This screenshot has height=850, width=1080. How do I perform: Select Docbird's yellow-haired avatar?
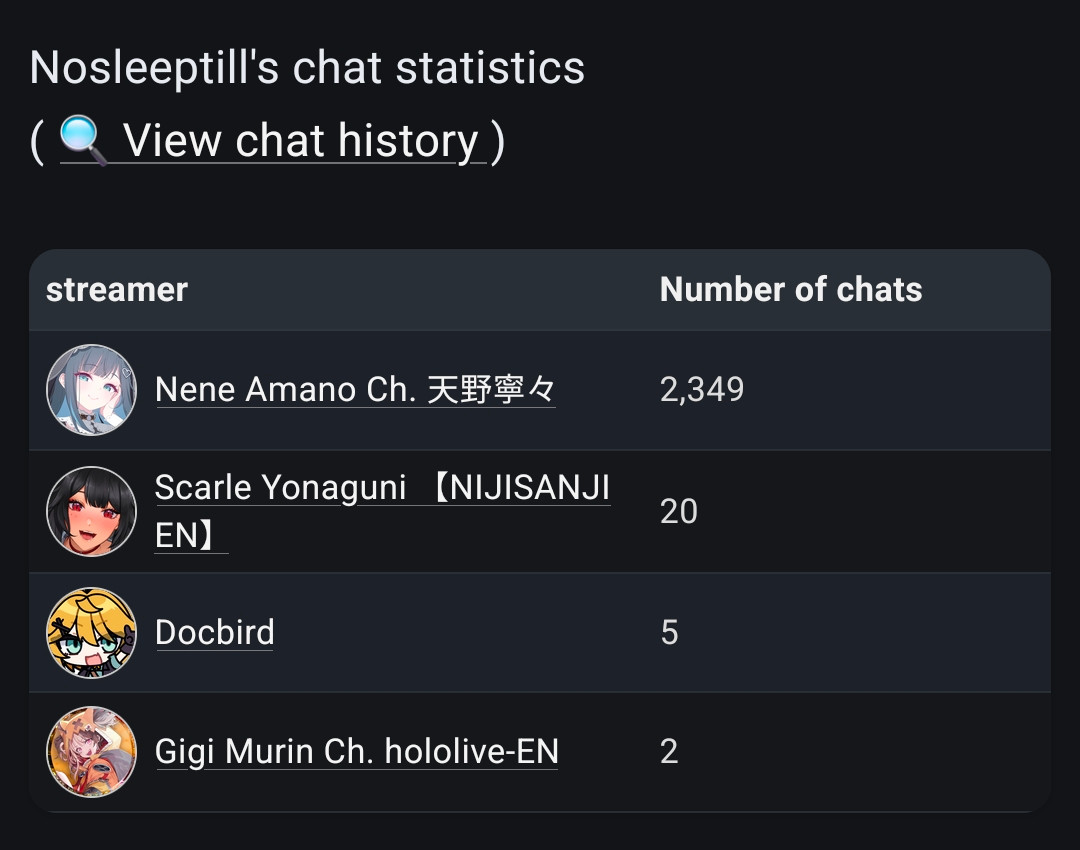[x=91, y=632]
